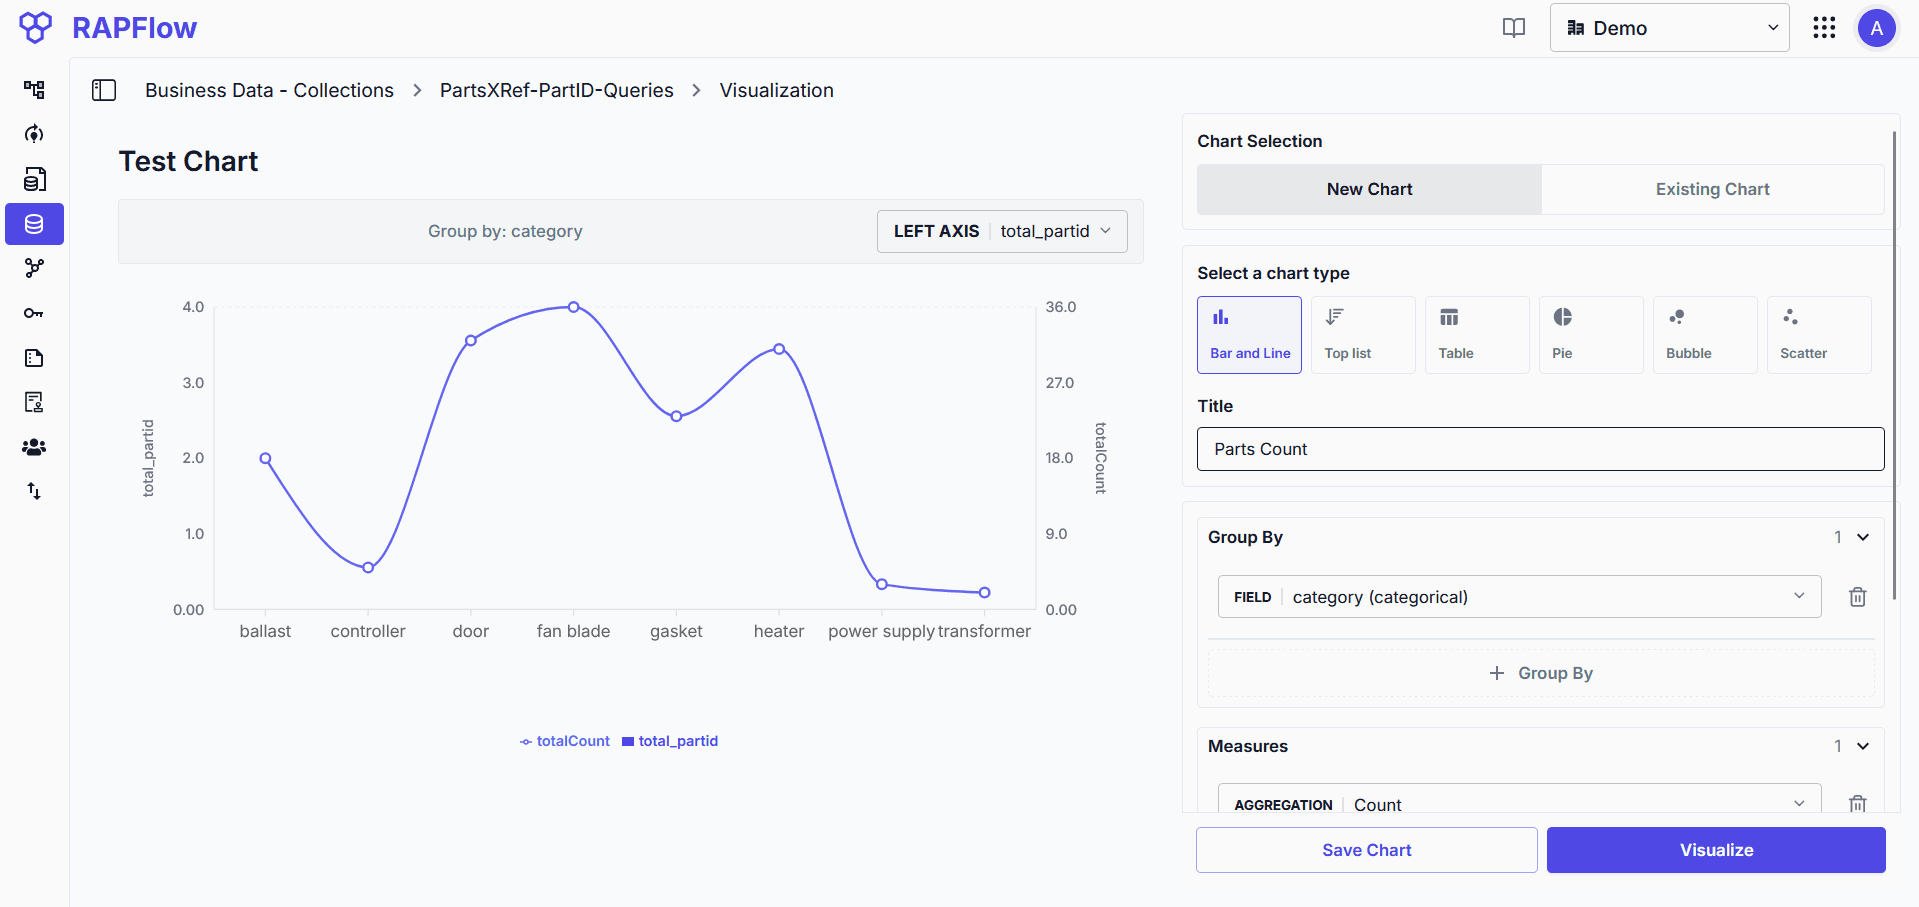Select the Pie chart type
Viewport: 1919px width, 907px height.
pyautogui.click(x=1590, y=334)
